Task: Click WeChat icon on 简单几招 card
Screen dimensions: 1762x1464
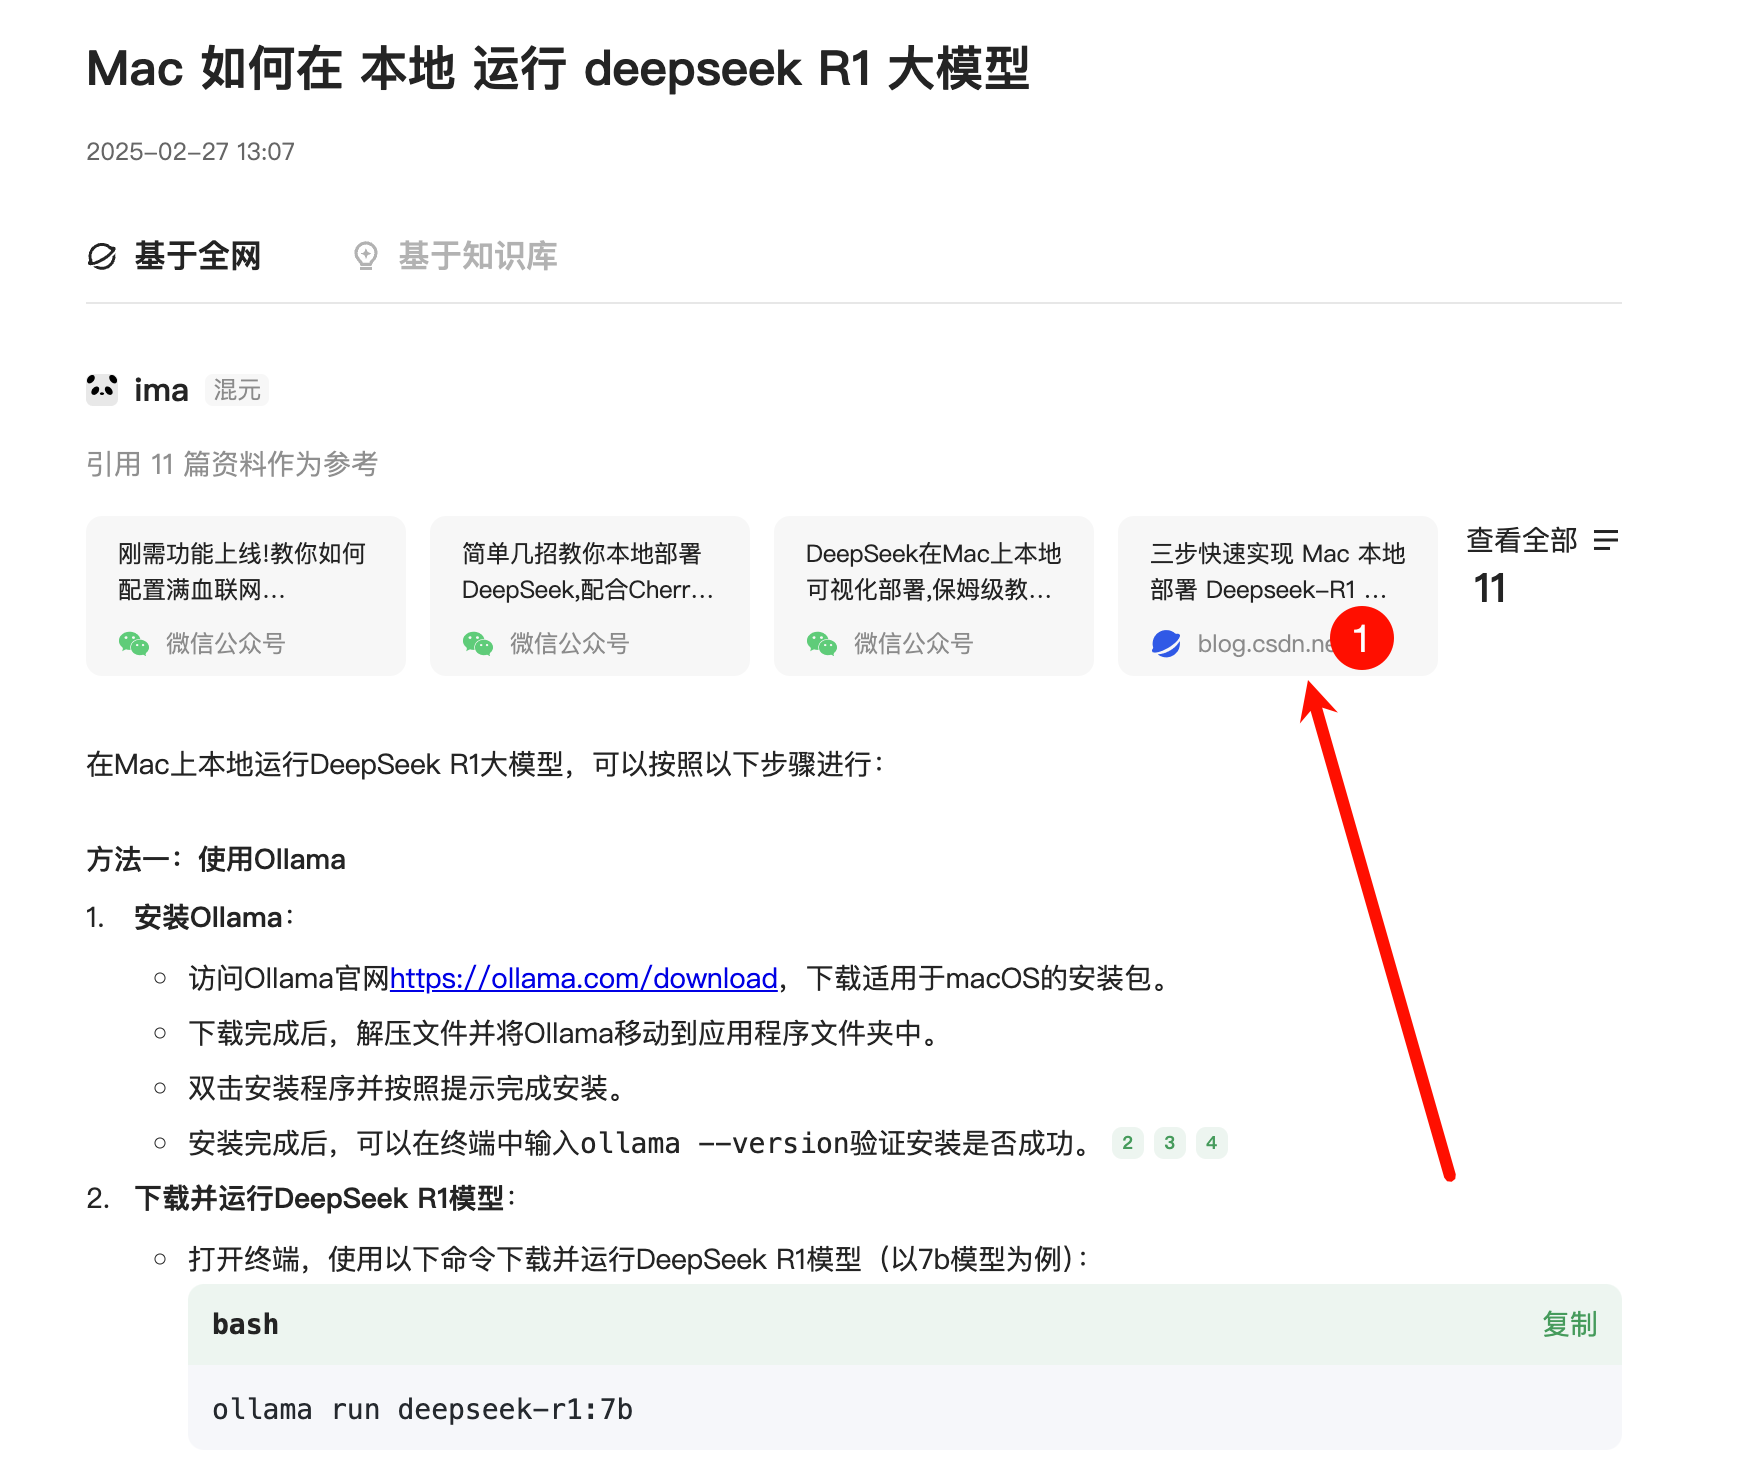Action: coord(478,644)
